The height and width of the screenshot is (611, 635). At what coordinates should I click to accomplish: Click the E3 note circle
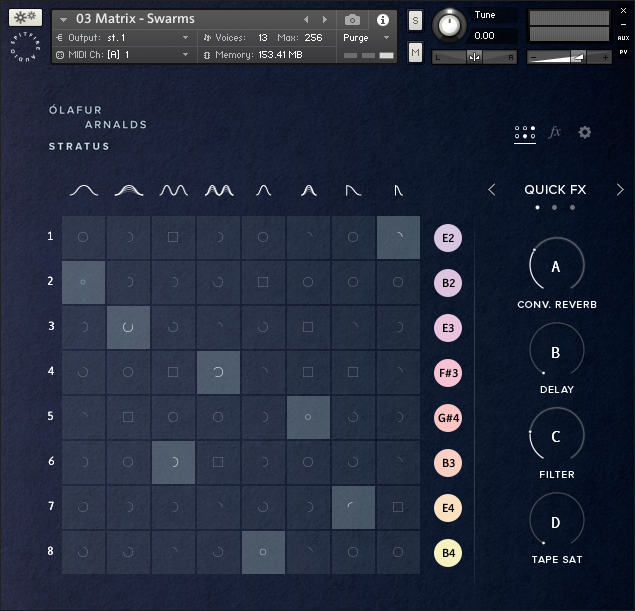coord(448,328)
